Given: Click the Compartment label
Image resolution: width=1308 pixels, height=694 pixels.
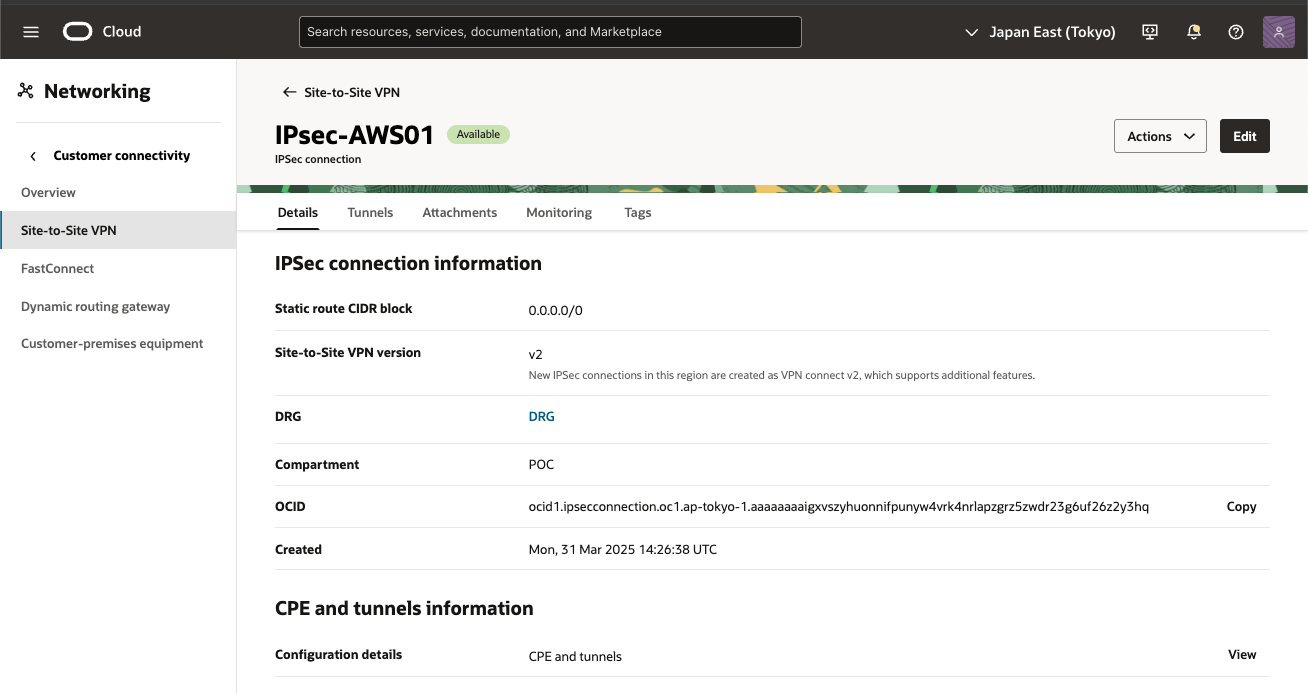Looking at the screenshot, I should [x=317, y=465].
